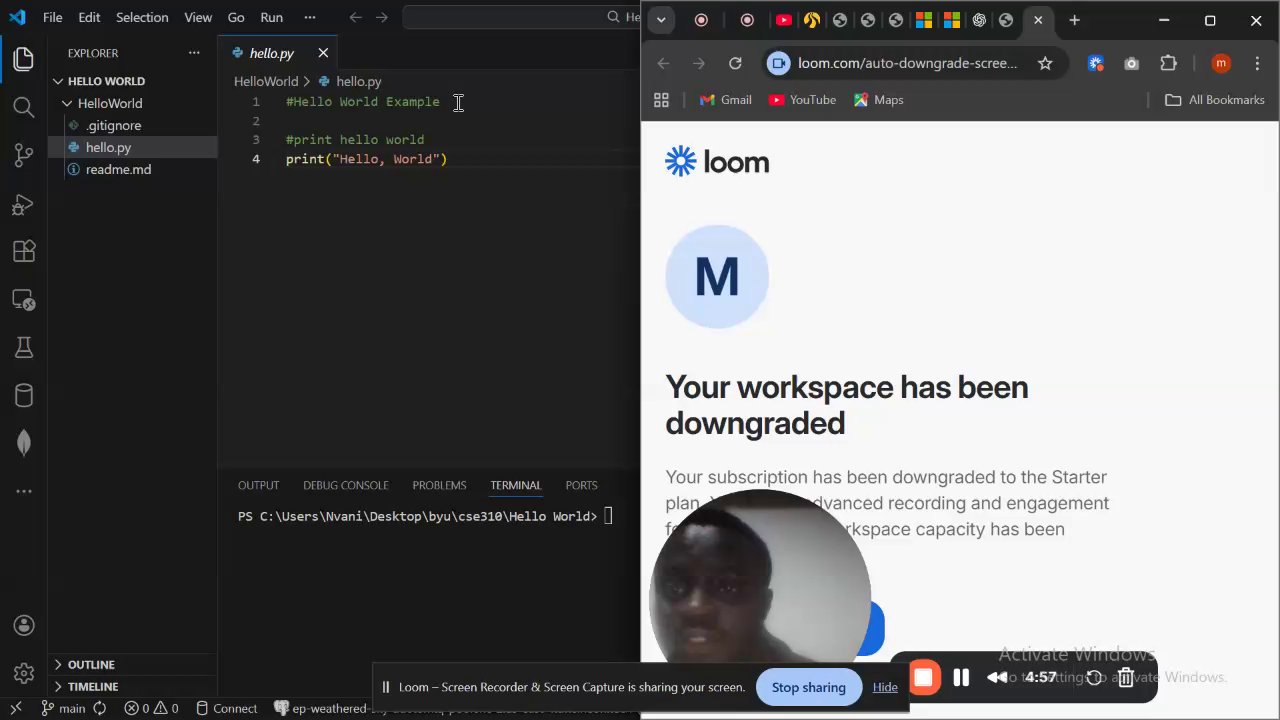Open the Extensions view

point(24,252)
